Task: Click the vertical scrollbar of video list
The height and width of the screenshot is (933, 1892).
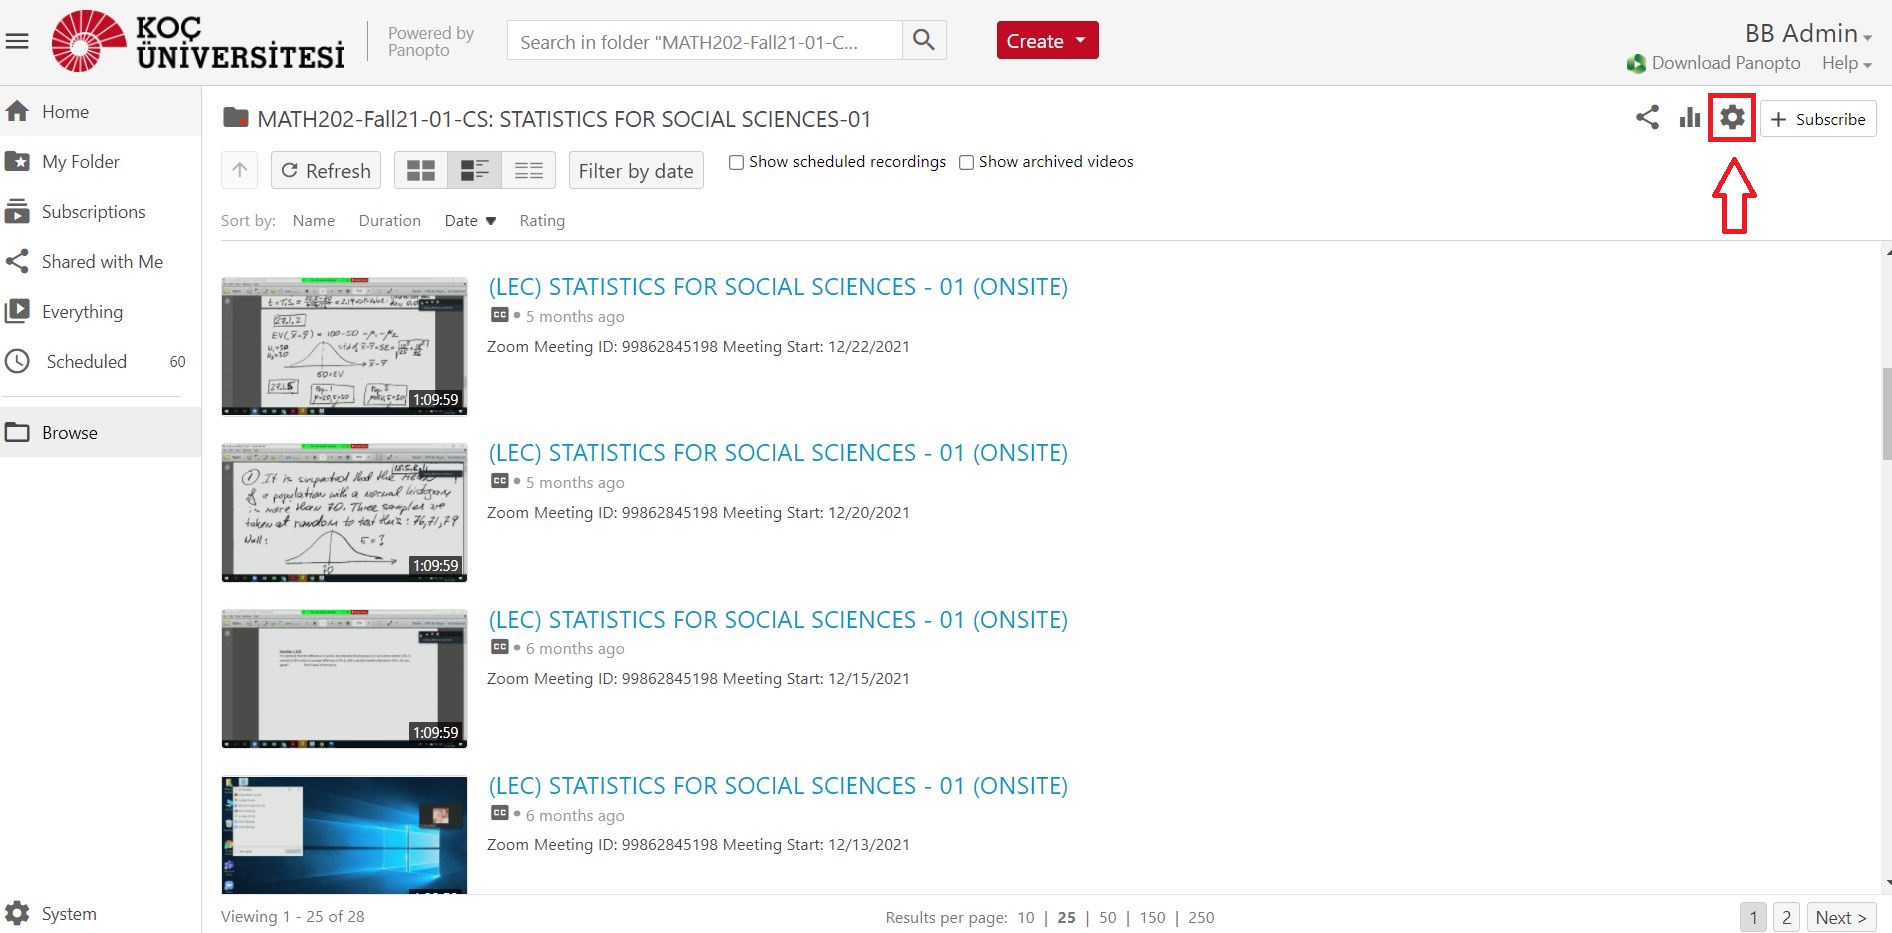Action: (x=1886, y=415)
